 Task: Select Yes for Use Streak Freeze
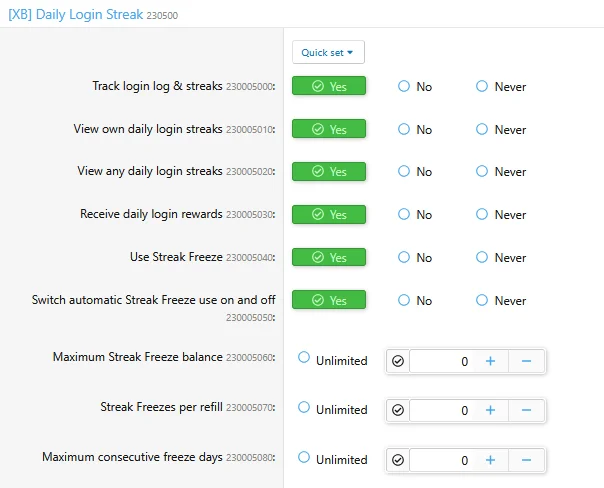(329, 257)
